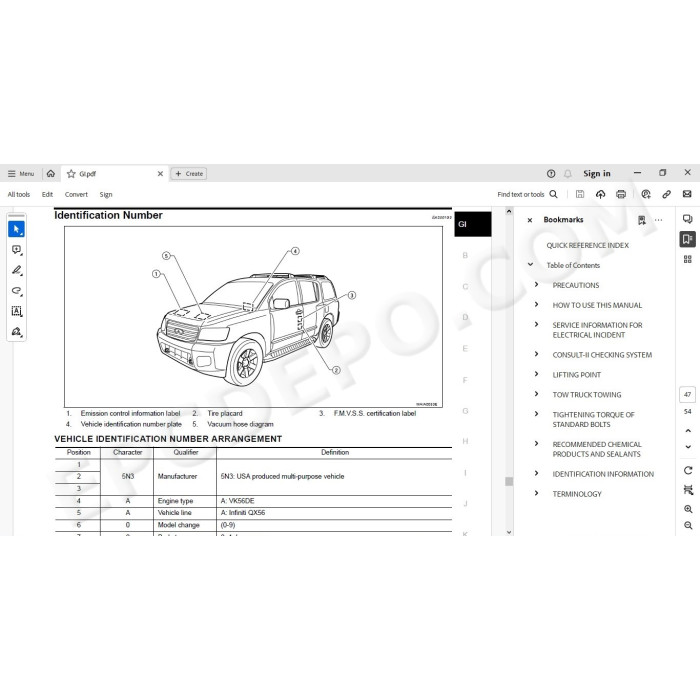700x700 pixels.
Task: Click the cloud upload icon
Action: point(600,194)
